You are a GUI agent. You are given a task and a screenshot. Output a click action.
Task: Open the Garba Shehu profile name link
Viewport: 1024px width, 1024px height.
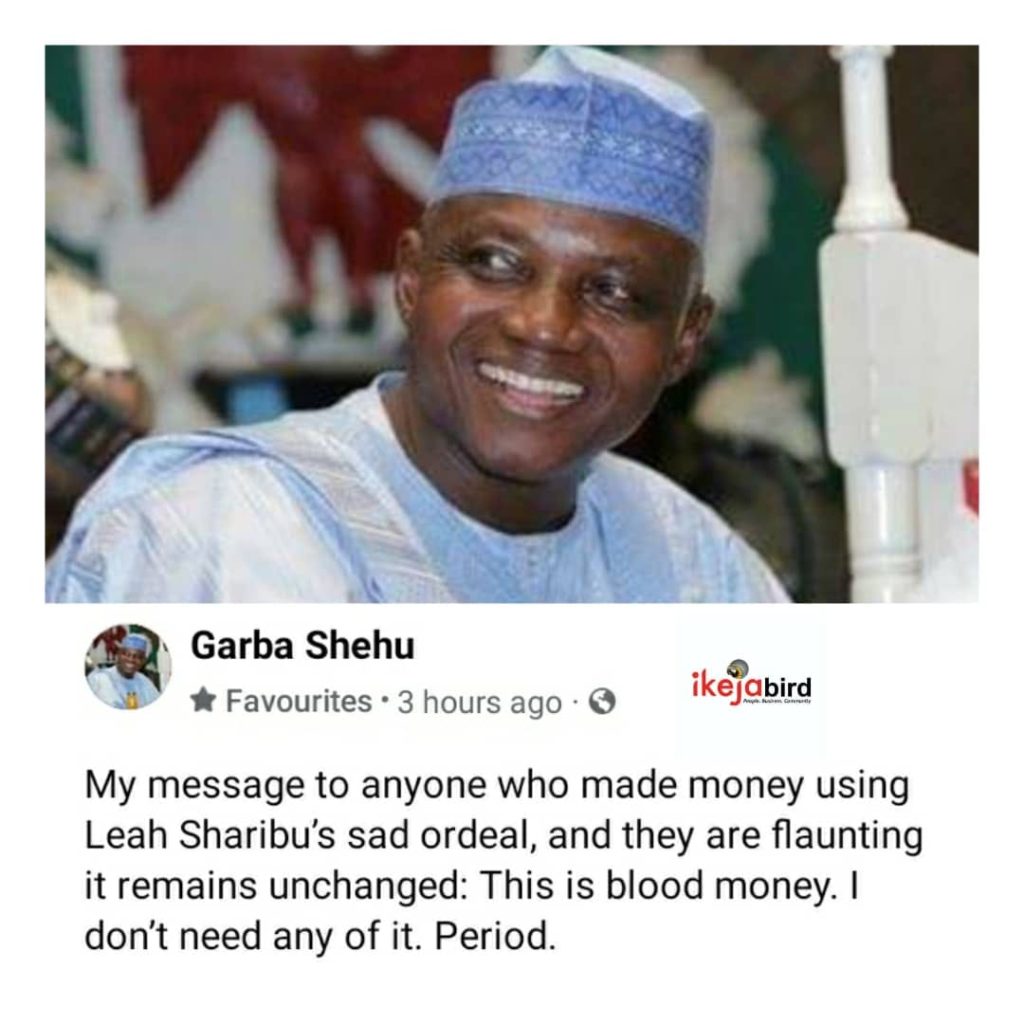point(302,646)
